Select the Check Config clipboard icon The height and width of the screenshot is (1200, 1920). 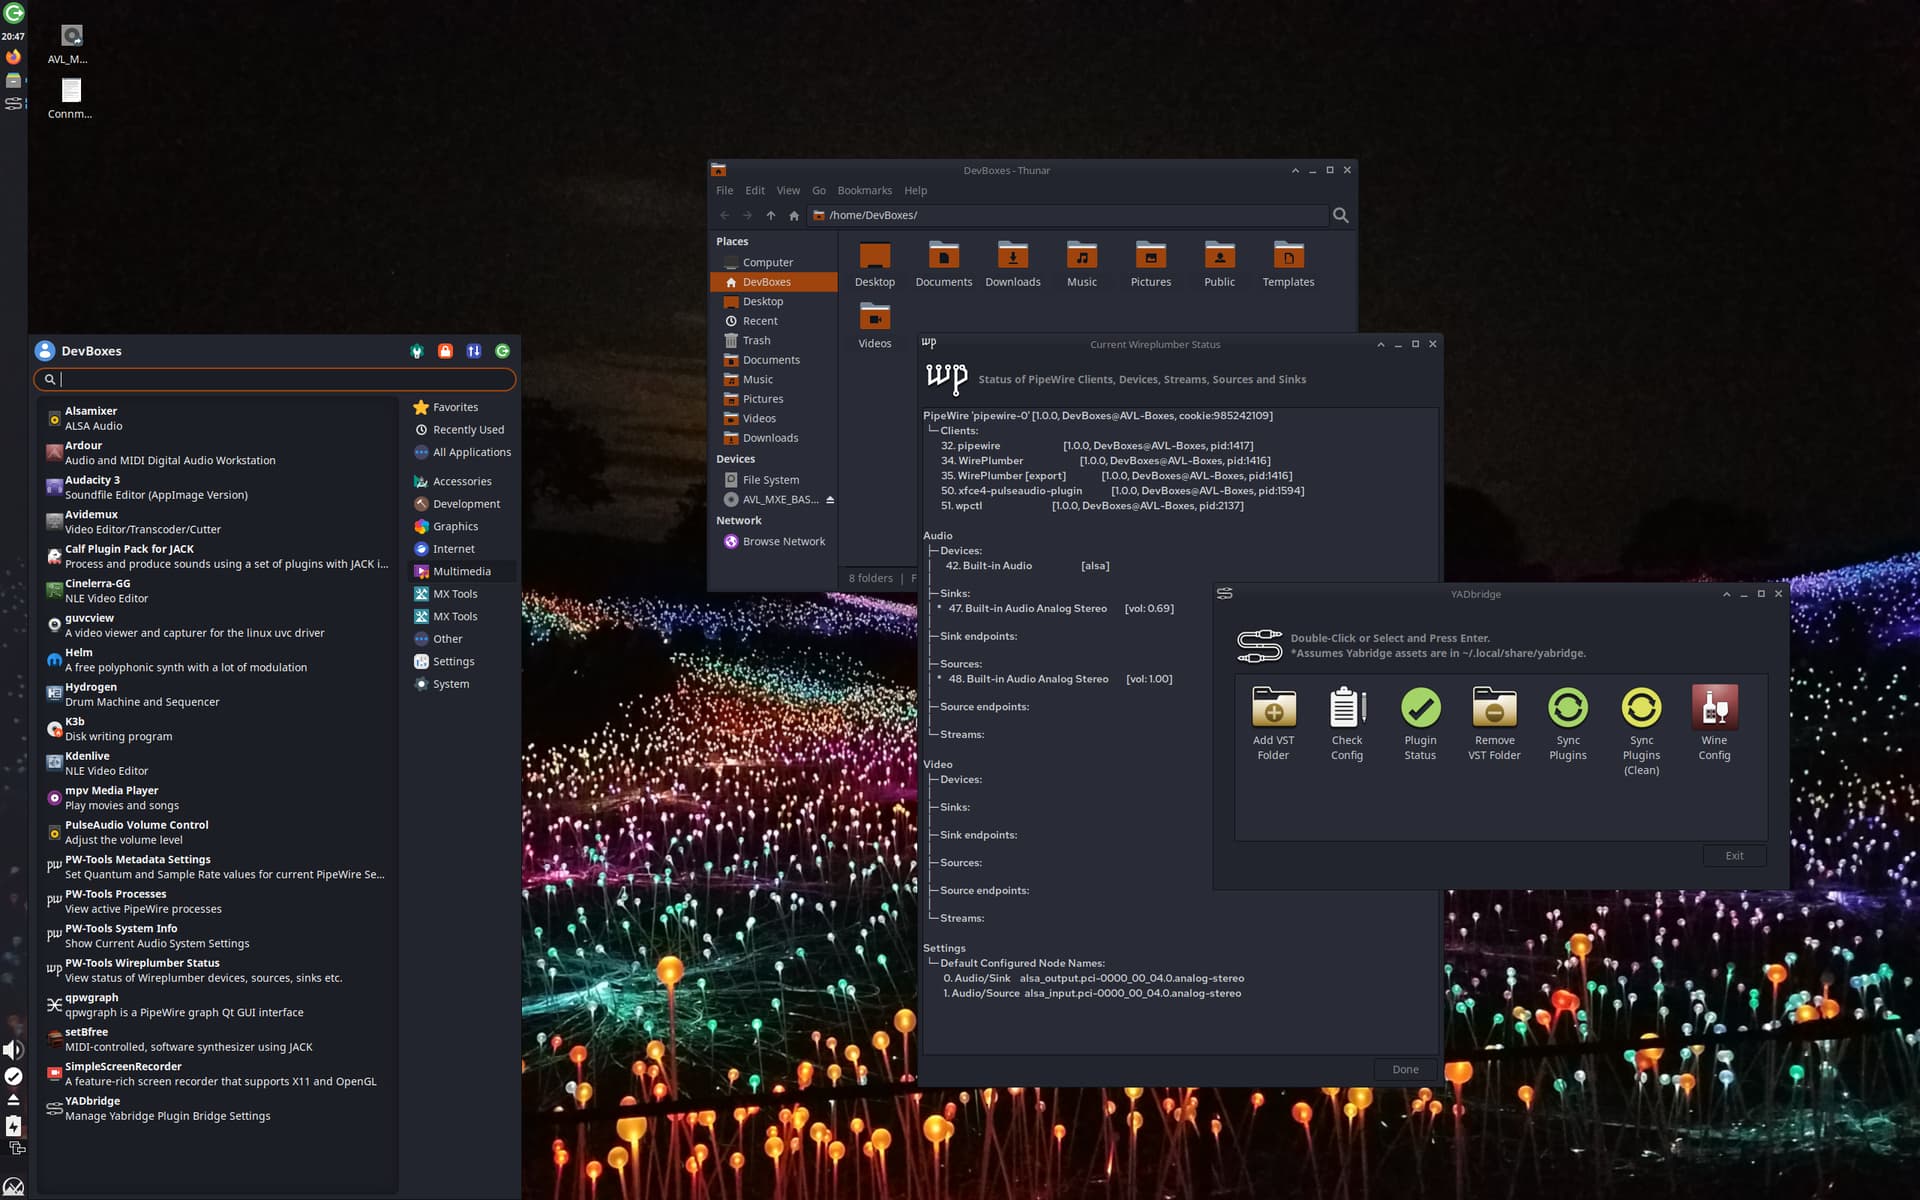click(1347, 708)
